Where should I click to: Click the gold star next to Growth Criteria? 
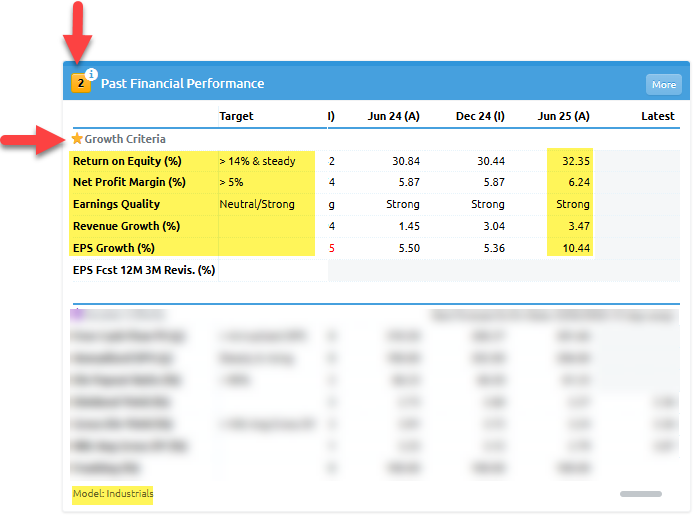point(77,139)
